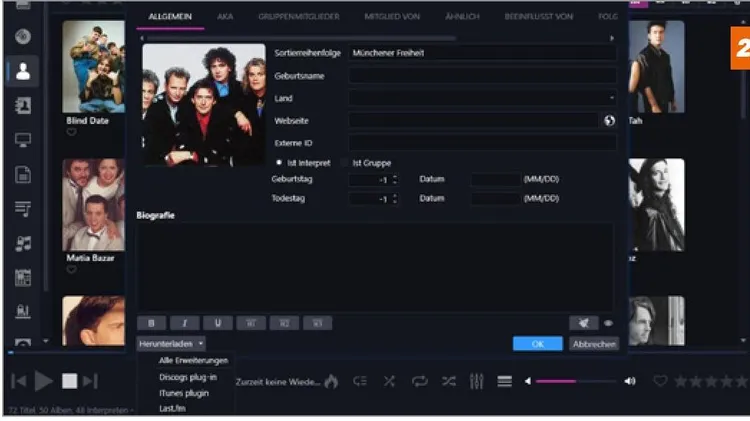Open the Land combo box
Viewport: 750px width, 421px height.
click(482, 98)
